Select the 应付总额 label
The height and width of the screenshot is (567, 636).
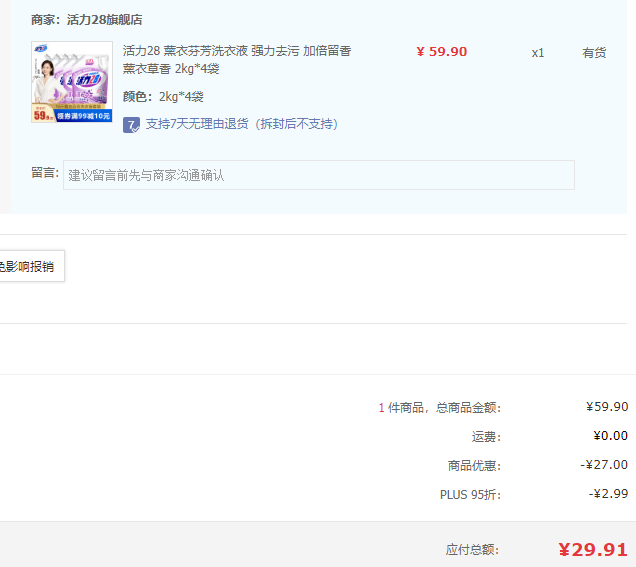[x=473, y=550]
